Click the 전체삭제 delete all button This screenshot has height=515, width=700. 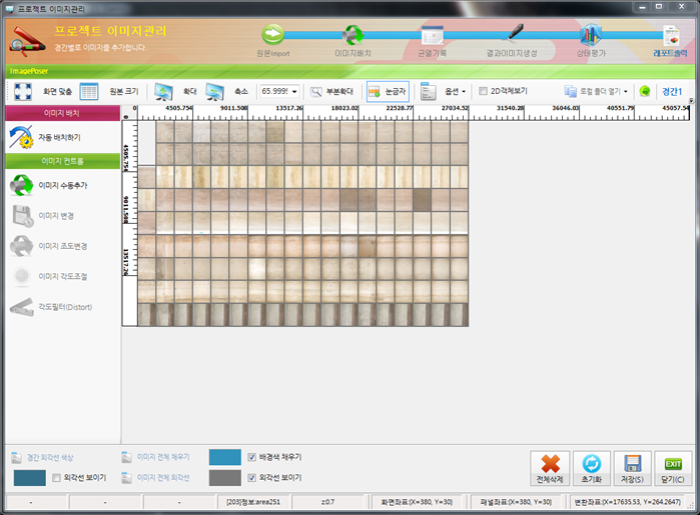pyautogui.click(x=550, y=468)
